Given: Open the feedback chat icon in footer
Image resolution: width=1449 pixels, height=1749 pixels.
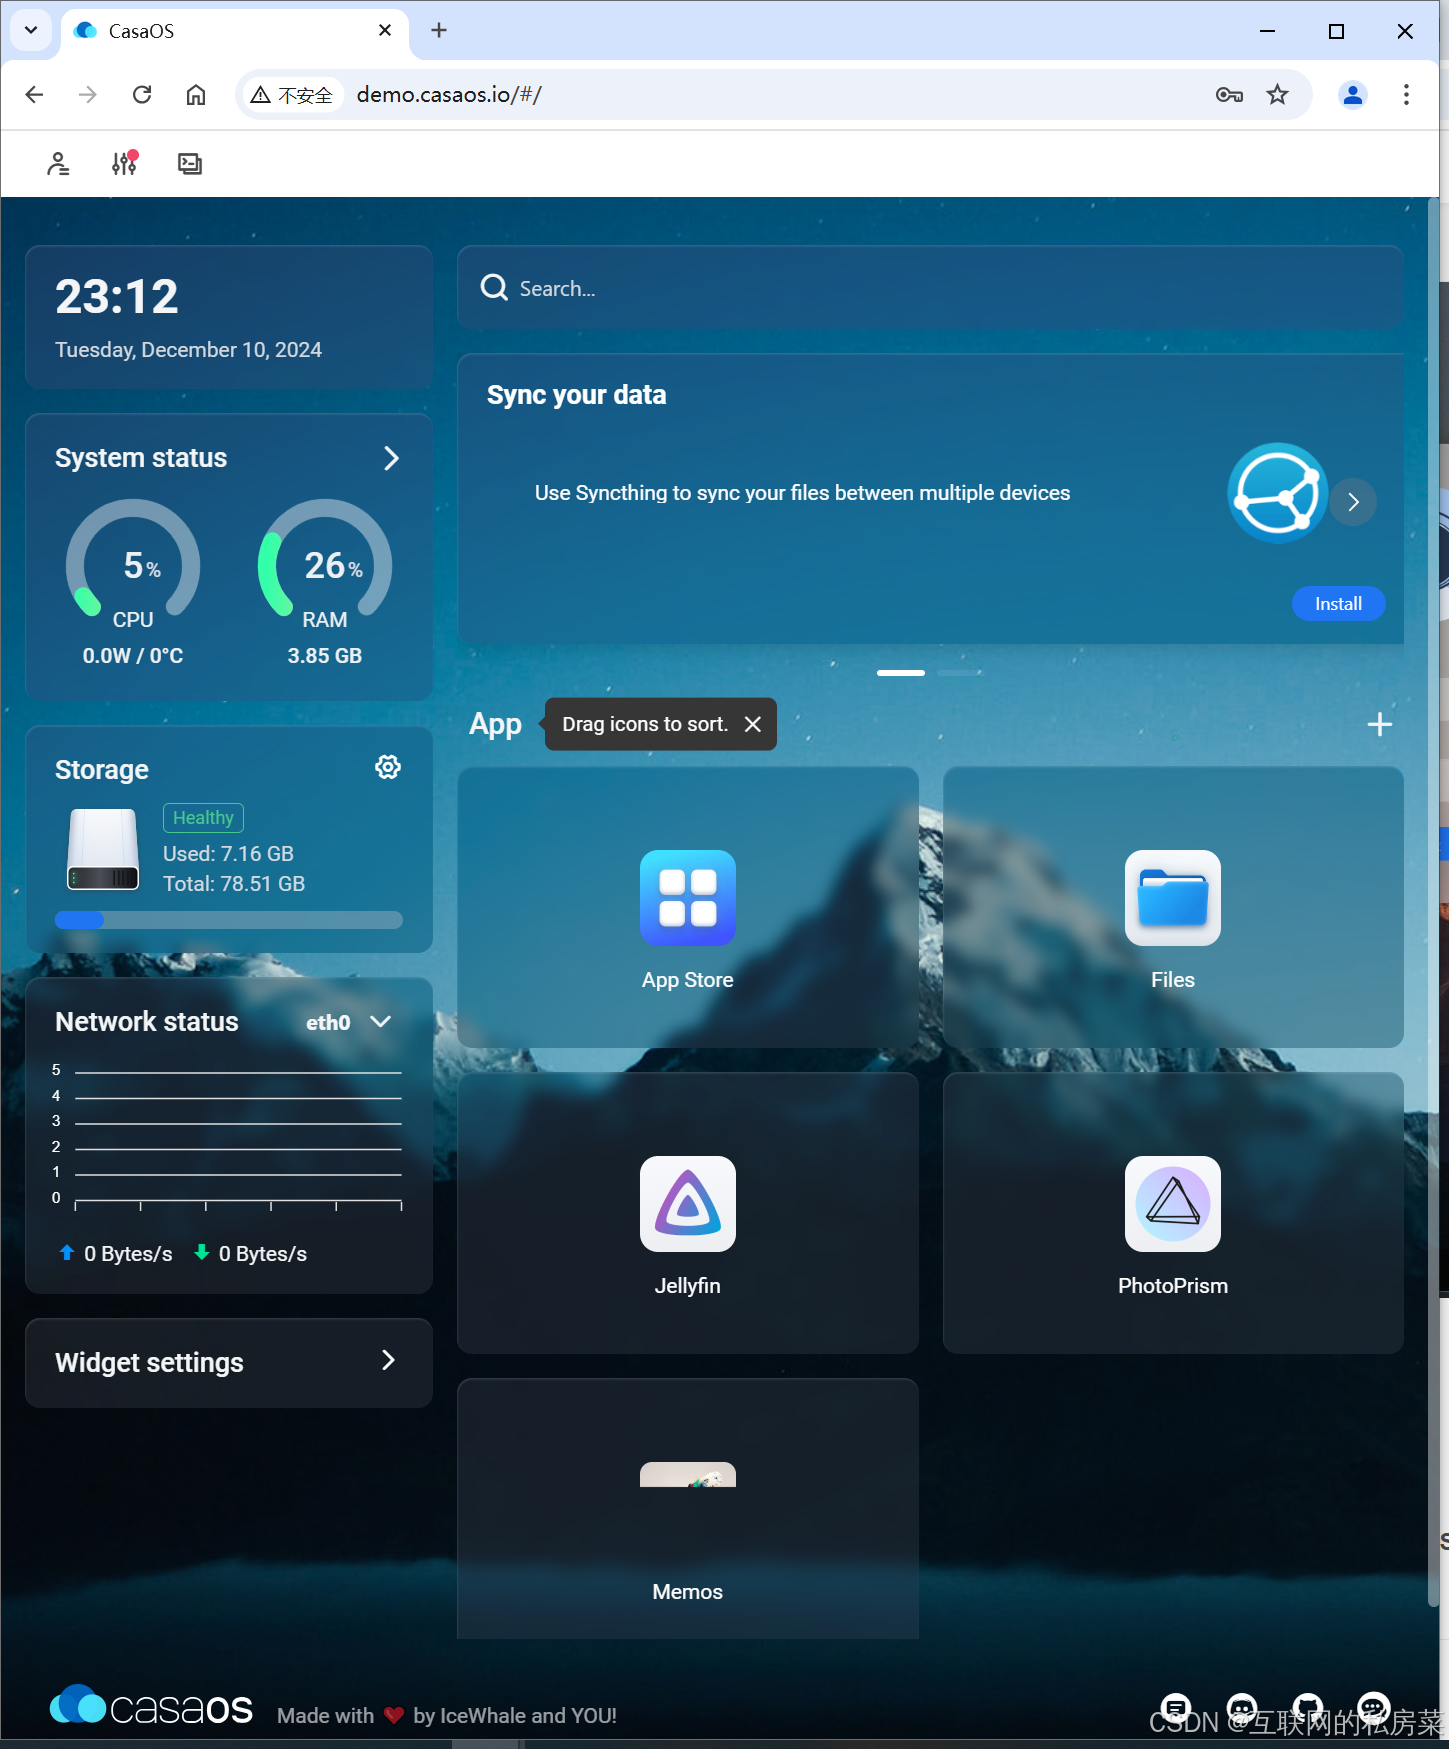Looking at the screenshot, I should click(x=1176, y=1708).
